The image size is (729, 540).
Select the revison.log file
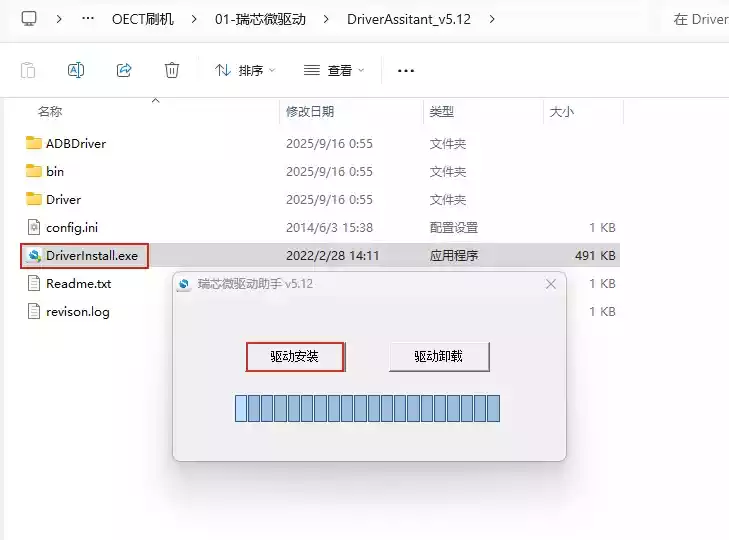tap(77, 311)
